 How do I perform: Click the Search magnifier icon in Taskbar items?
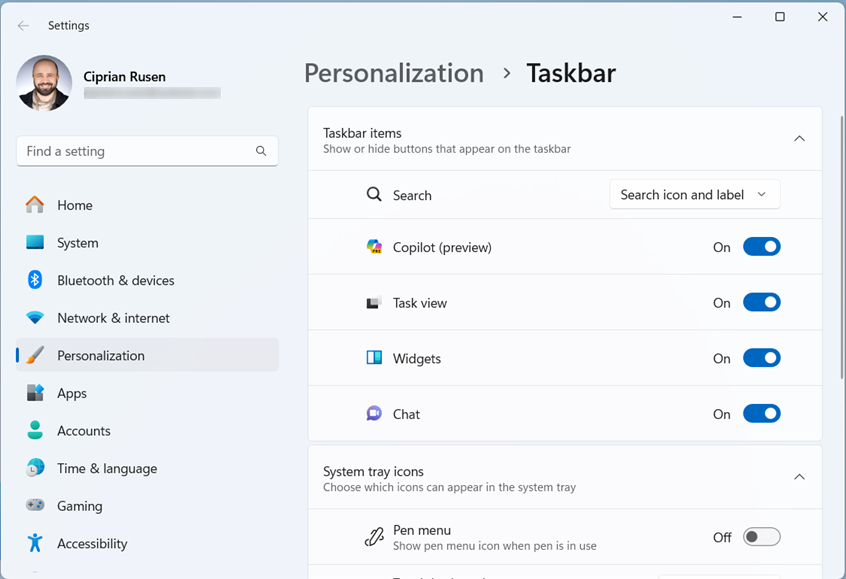tap(374, 194)
